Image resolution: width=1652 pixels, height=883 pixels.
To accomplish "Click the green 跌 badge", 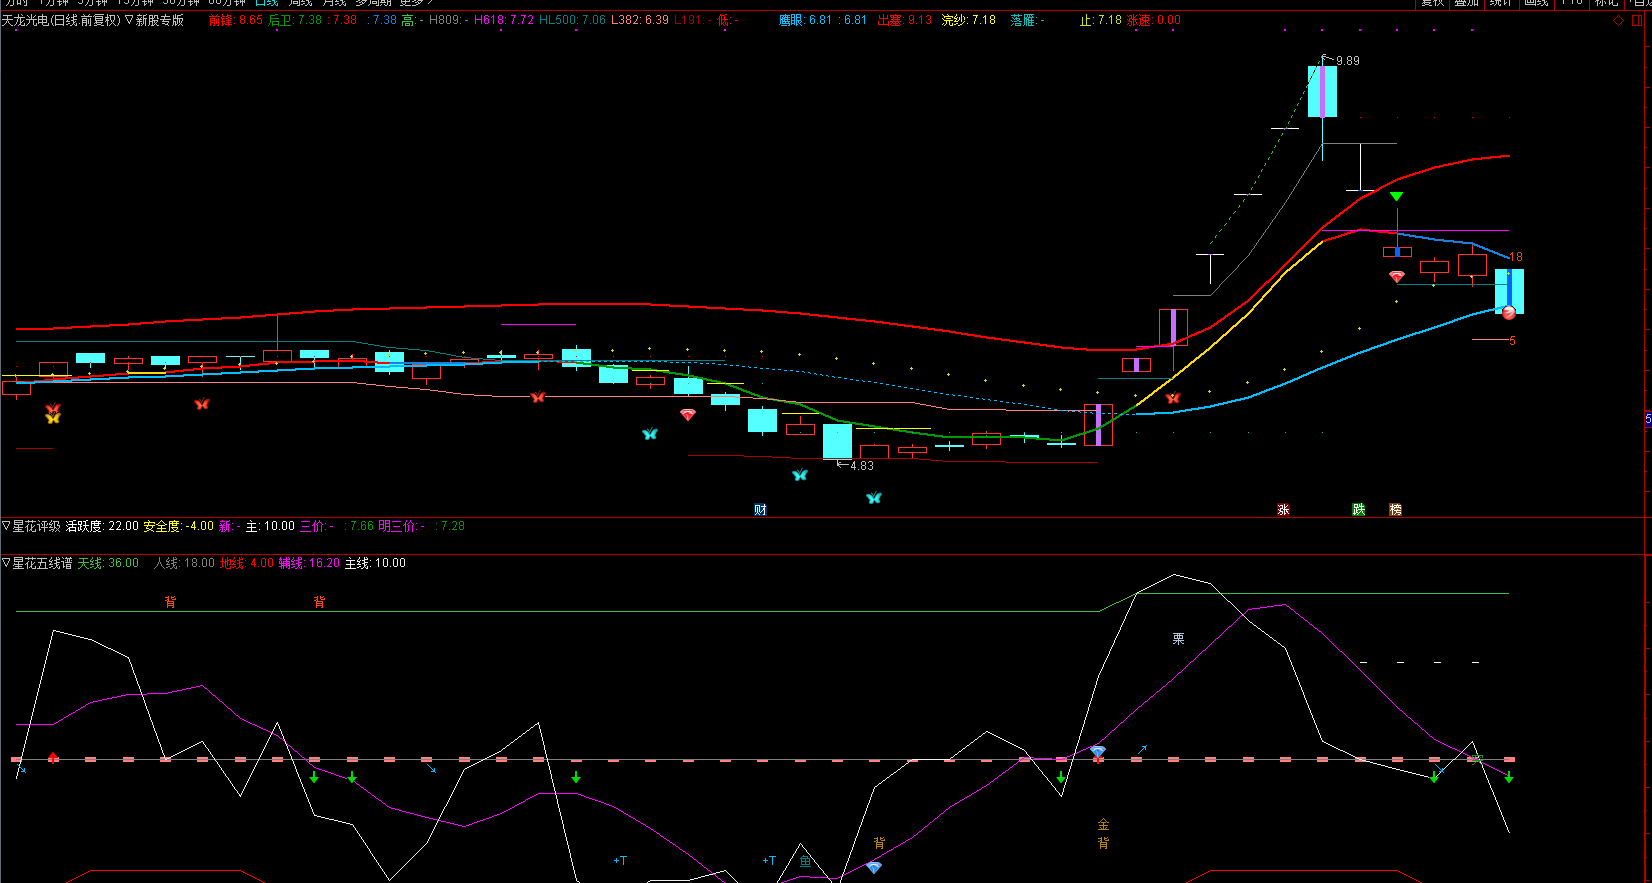I will pyautogui.click(x=1359, y=510).
